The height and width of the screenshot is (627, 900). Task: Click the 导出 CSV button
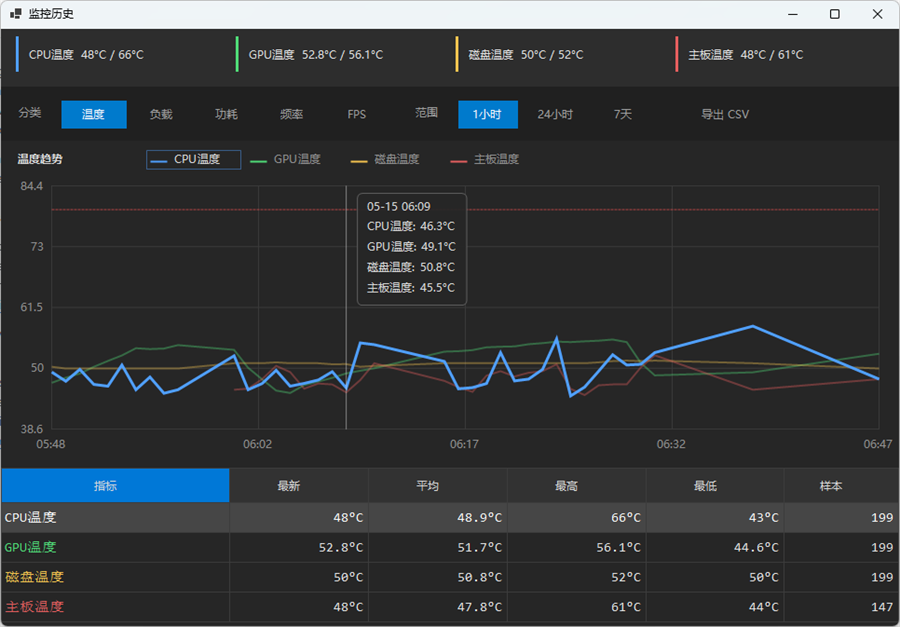click(725, 114)
